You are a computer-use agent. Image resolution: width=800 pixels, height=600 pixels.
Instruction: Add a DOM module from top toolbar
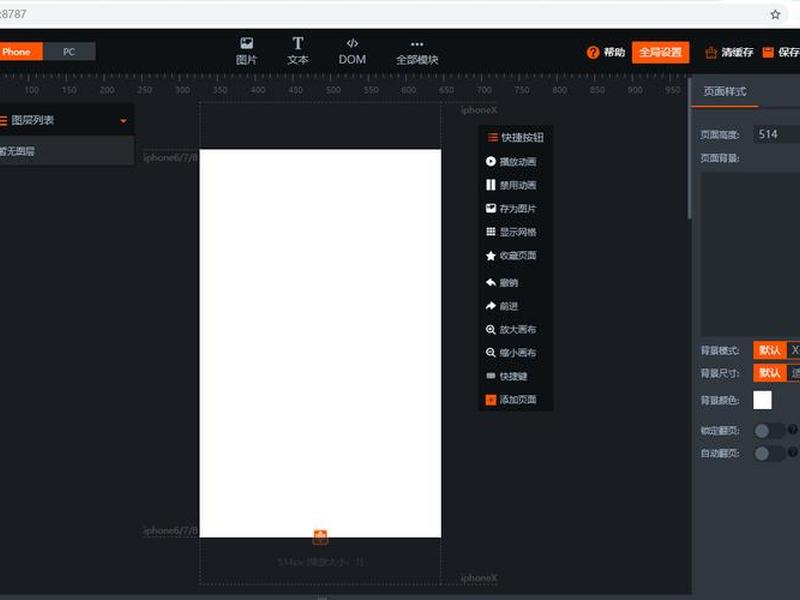pyautogui.click(x=352, y=51)
